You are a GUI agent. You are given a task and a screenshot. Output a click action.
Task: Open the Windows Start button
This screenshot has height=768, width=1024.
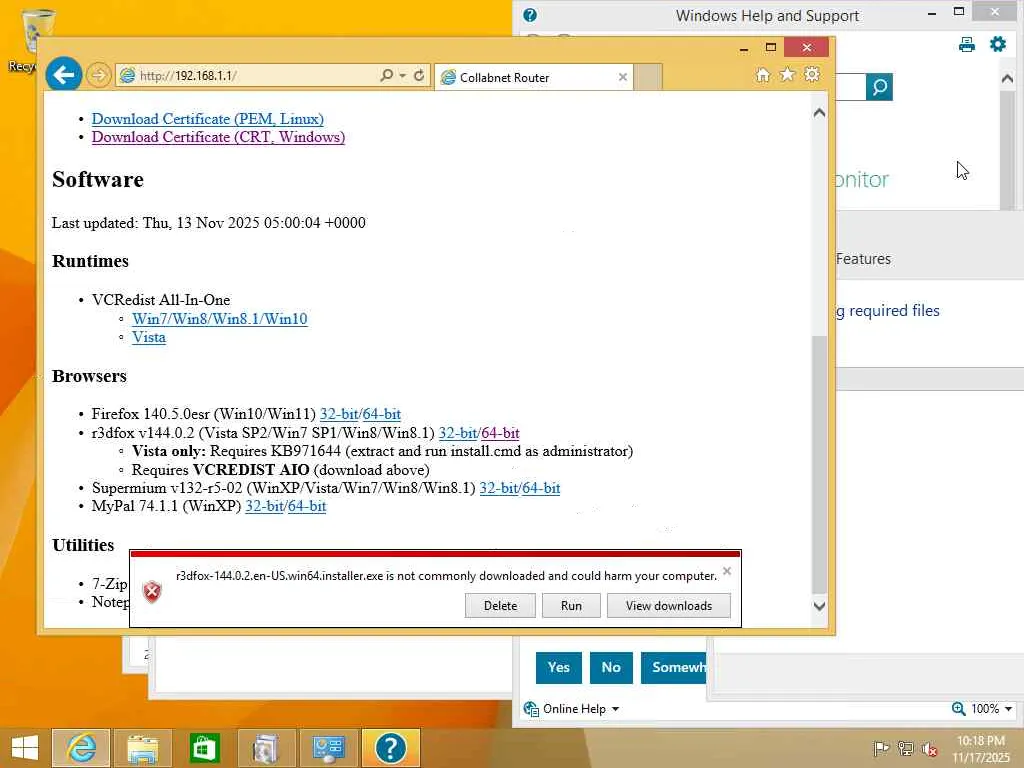pyautogui.click(x=25, y=748)
